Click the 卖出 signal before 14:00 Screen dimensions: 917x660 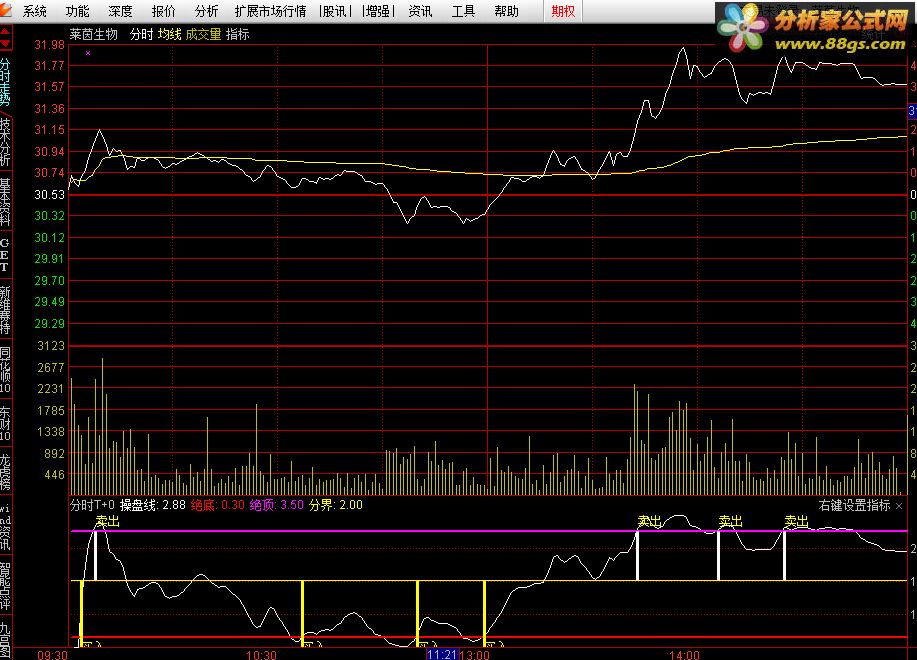(649, 521)
